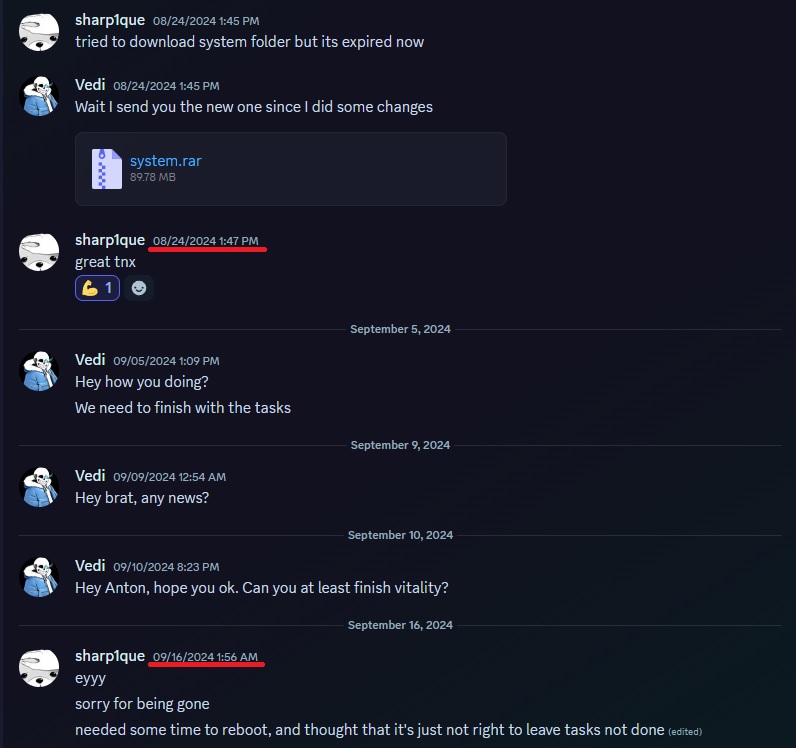Click the system.rar attachment card
Image resolution: width=796 pixels, height=748 pixels.
(x=291, y=169)
